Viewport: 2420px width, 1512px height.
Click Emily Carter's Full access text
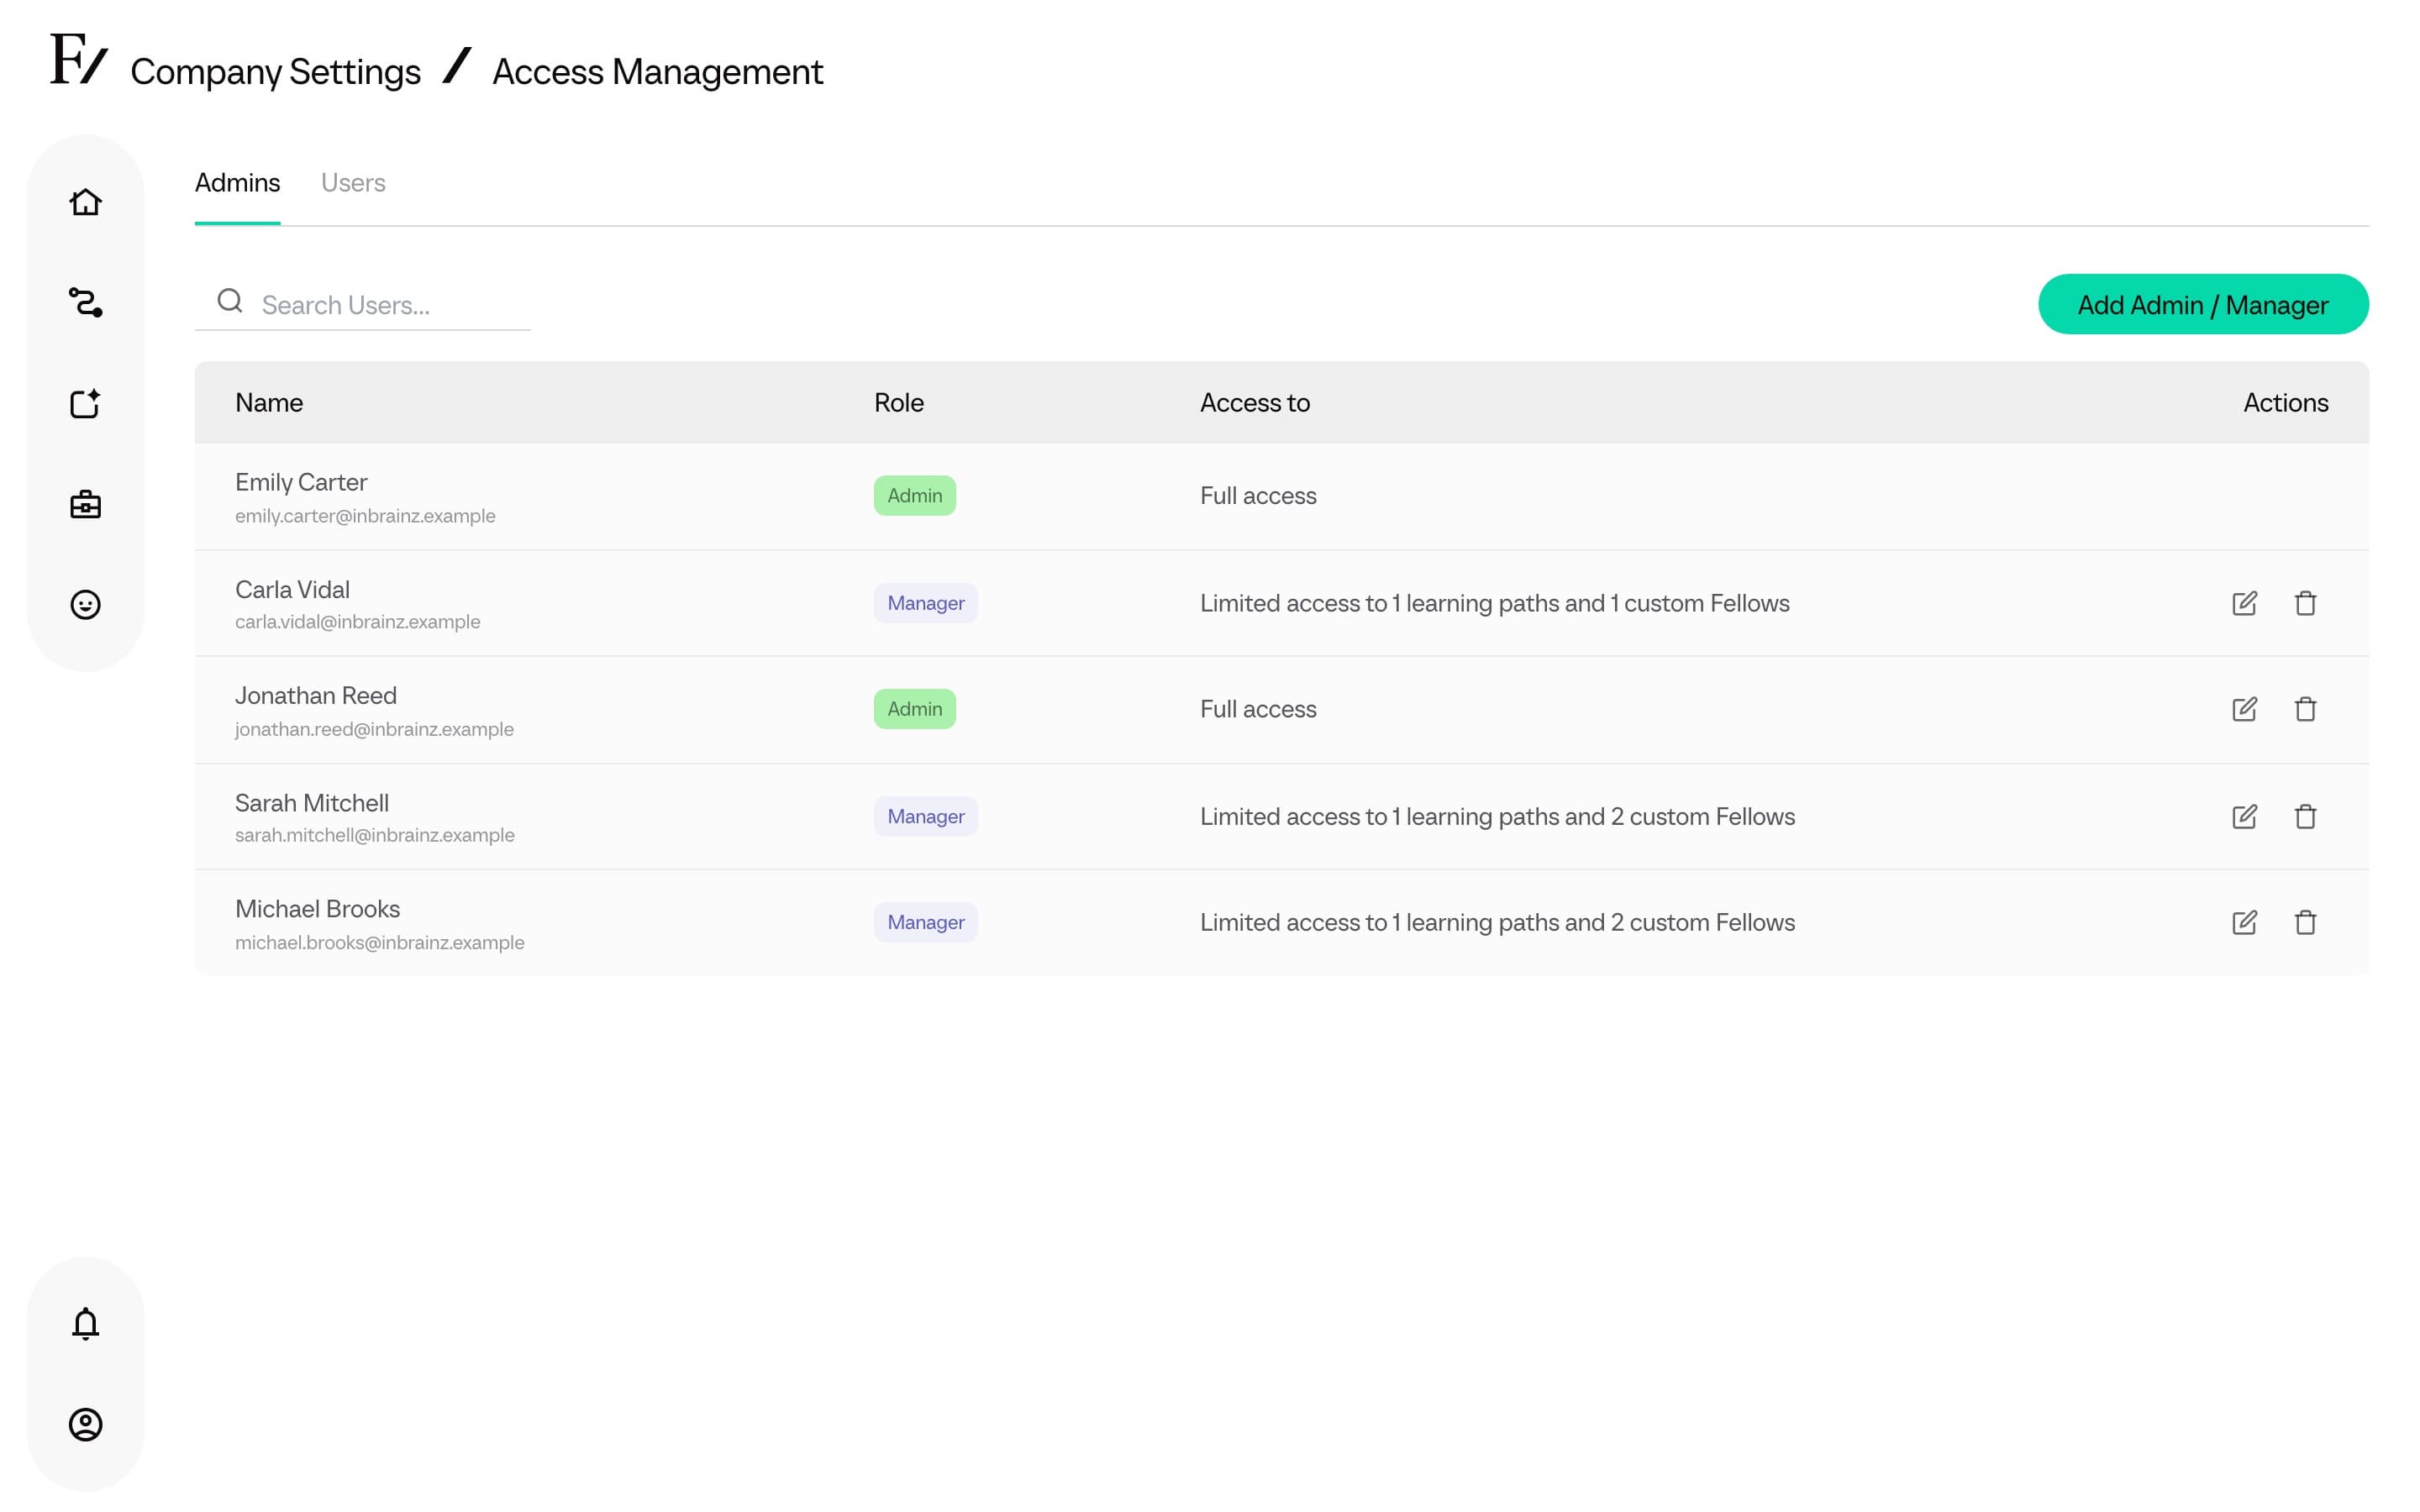(1258, 496)
